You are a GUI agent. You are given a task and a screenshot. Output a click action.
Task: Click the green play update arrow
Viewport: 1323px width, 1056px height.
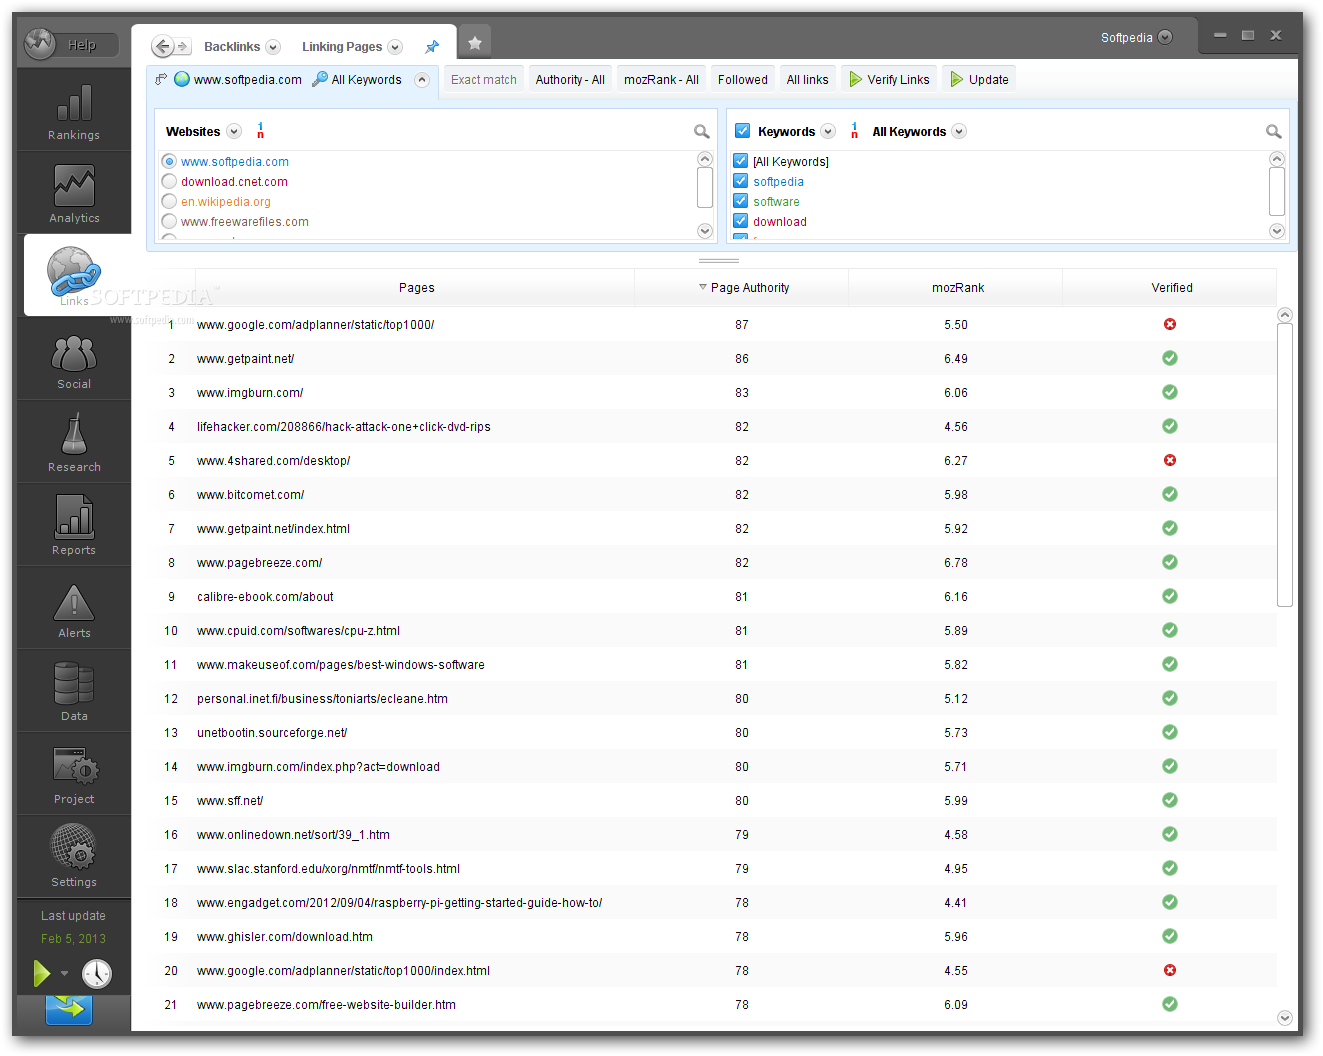(41, 973)
